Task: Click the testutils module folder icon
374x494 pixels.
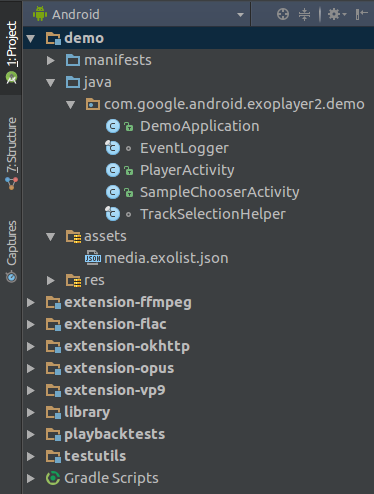Action: (53, 456)
